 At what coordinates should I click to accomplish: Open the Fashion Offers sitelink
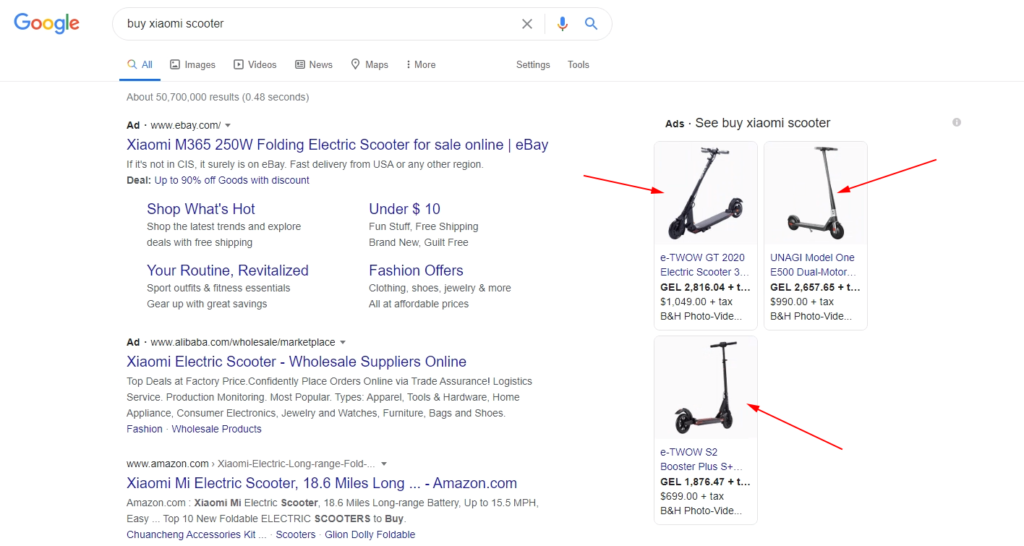[416, 270]
